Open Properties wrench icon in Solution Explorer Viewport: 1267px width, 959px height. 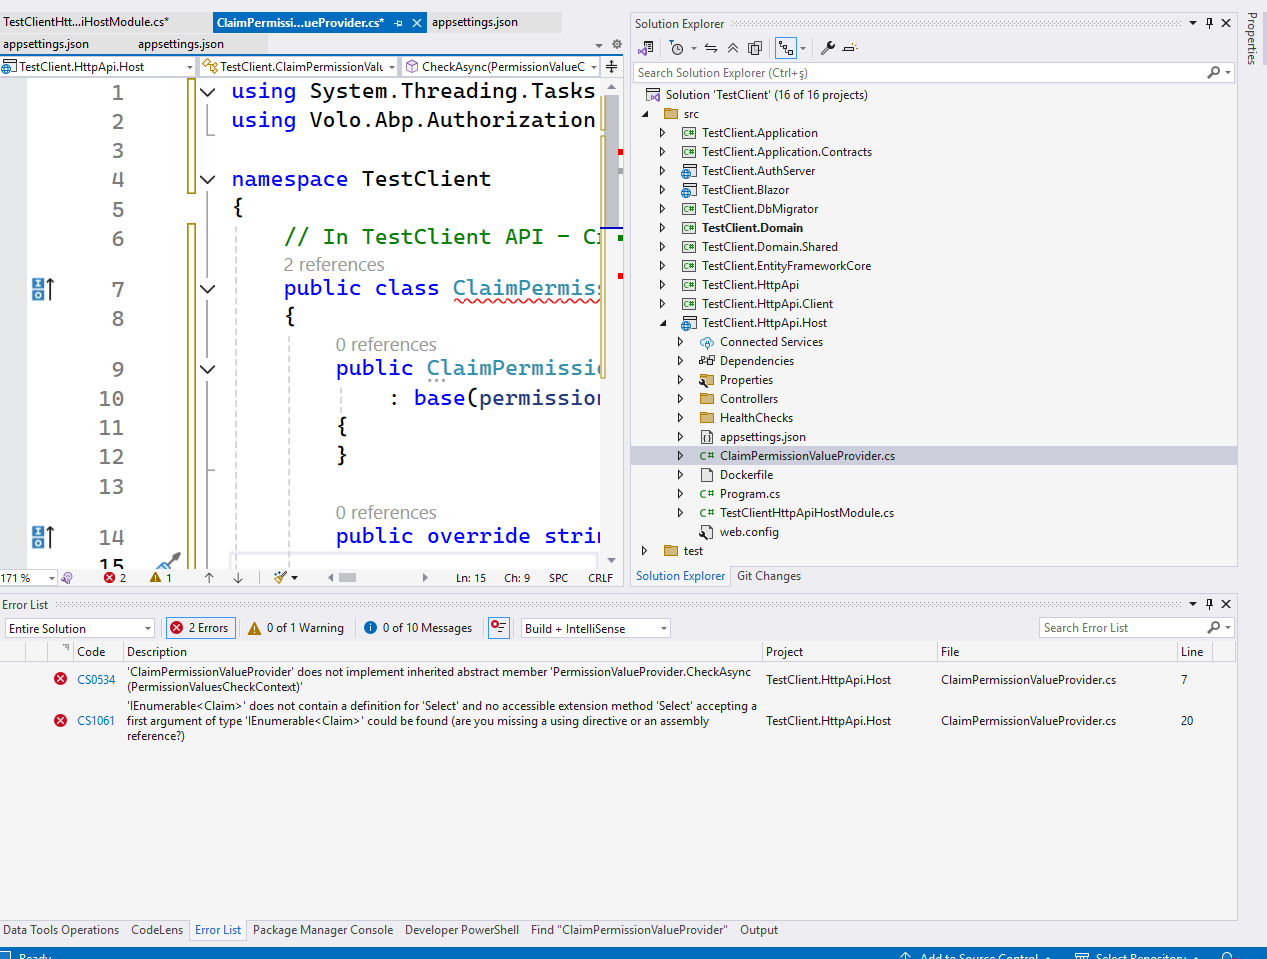point(827,48)
